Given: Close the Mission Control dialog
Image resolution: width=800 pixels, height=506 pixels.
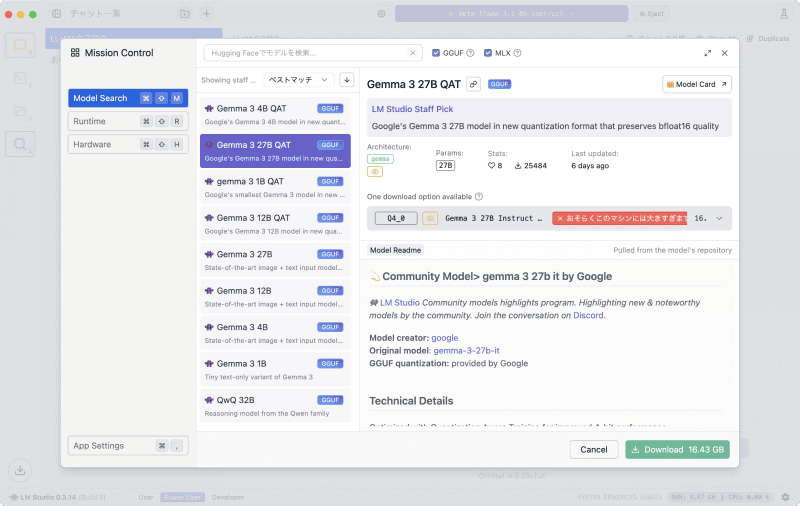Looking at the screenshot, I should (724, 53).
